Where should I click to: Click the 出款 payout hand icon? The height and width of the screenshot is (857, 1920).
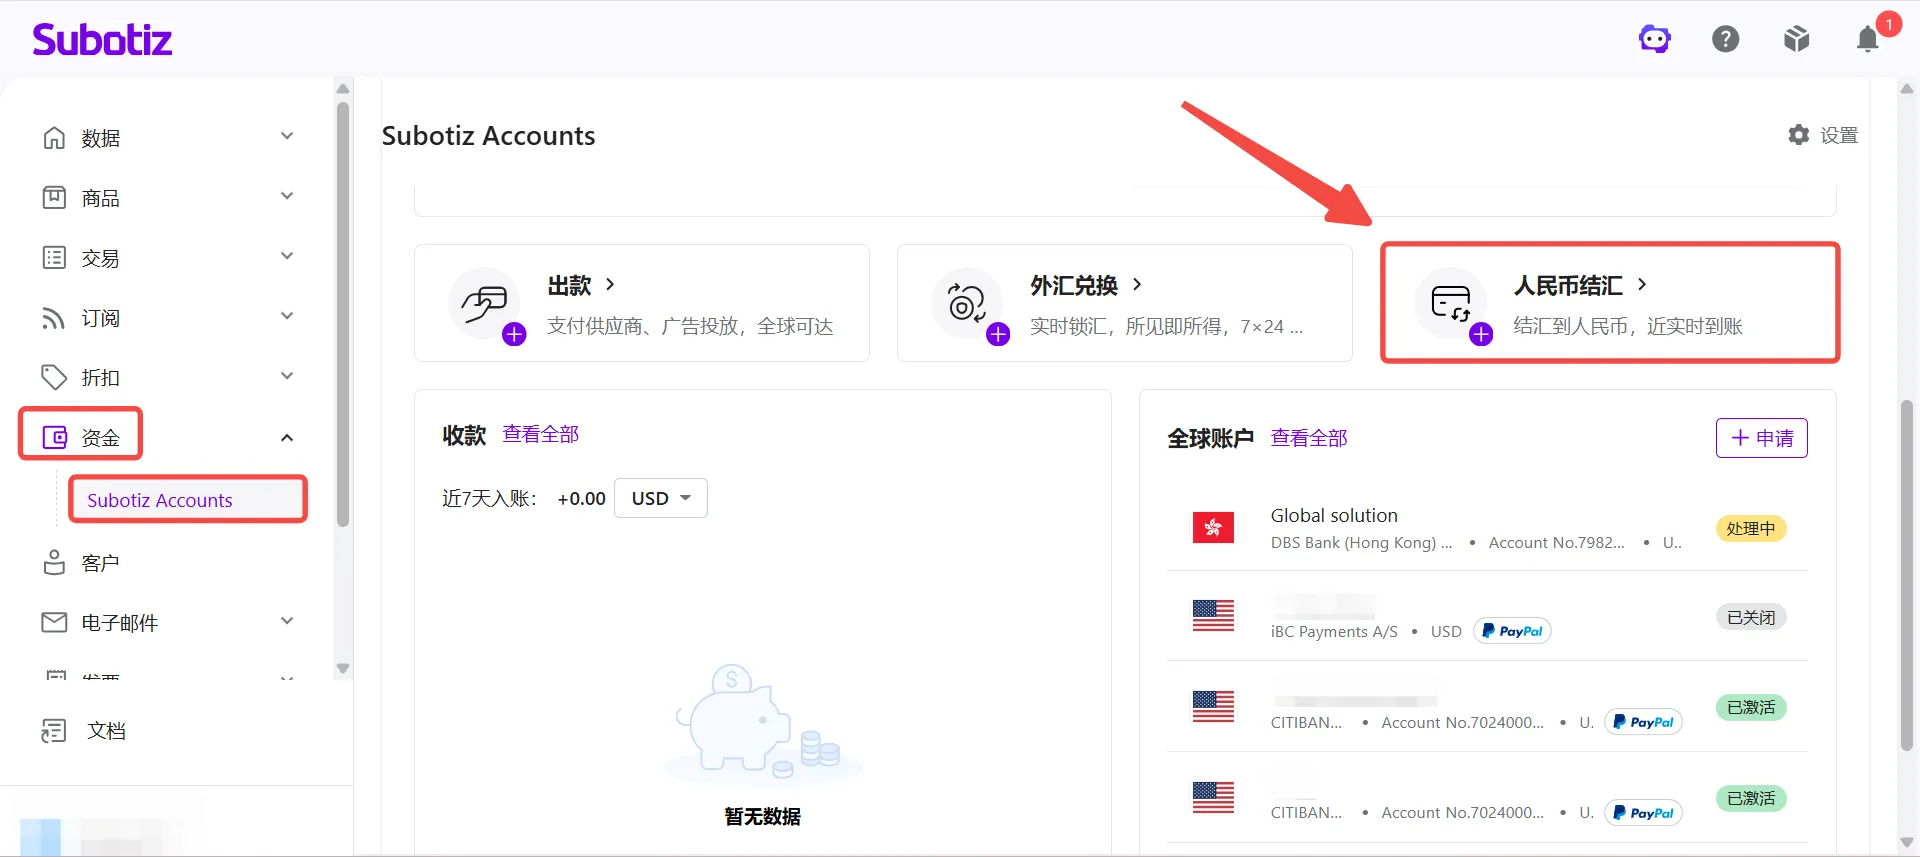(x=485, y=302)
